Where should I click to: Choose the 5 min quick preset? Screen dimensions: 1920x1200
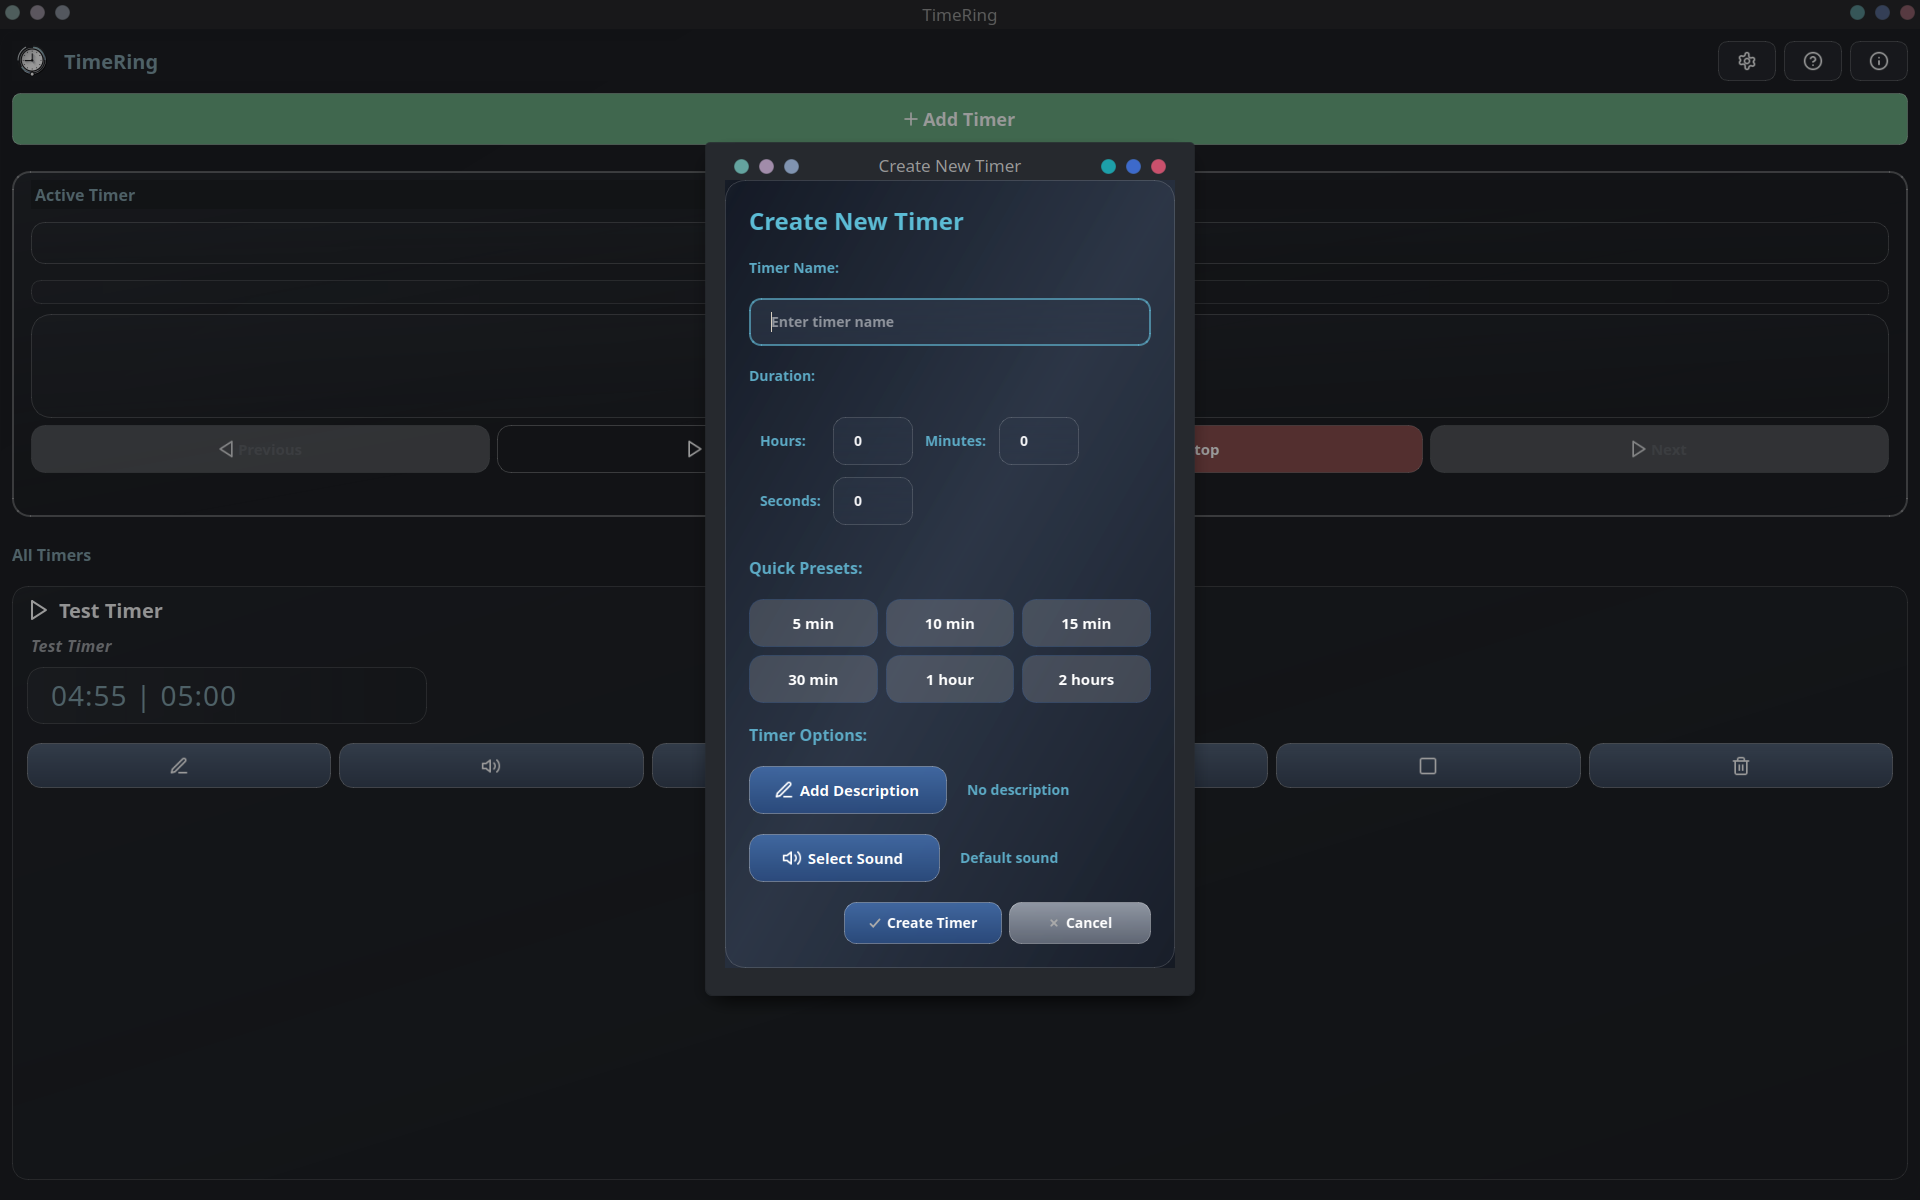[x=812, y=623]
